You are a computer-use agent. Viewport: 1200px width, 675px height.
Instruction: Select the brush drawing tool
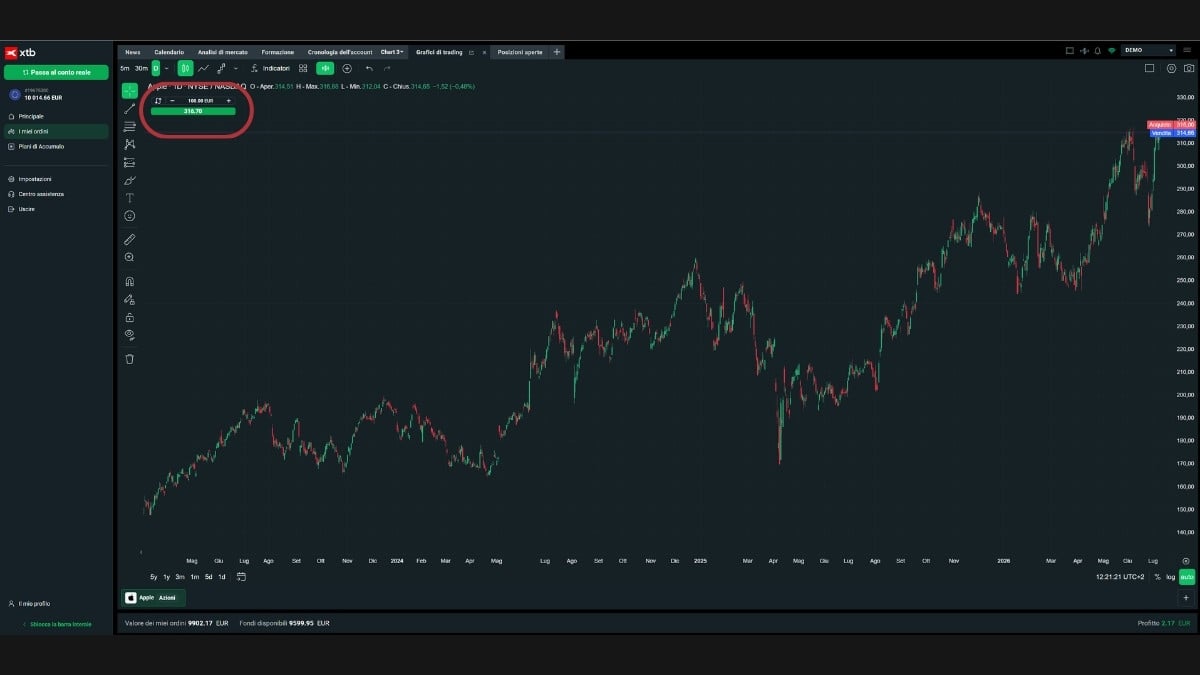click(130, 180)
